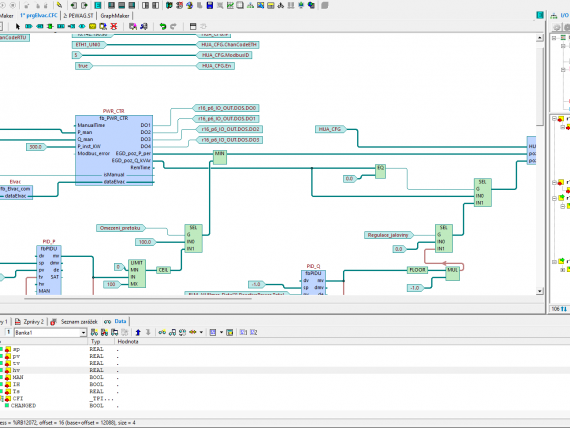
Task: Click the first insert-block icon after pointer
Action: pos(28,26)
